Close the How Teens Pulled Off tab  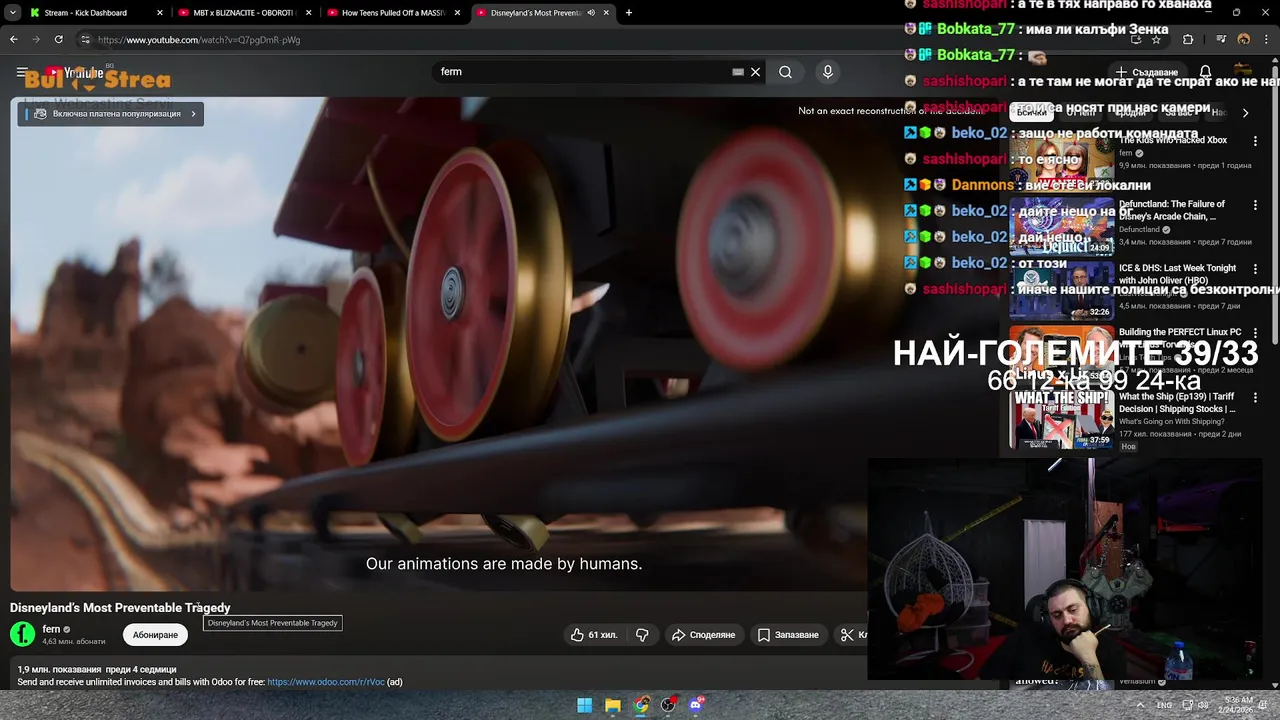458,13
